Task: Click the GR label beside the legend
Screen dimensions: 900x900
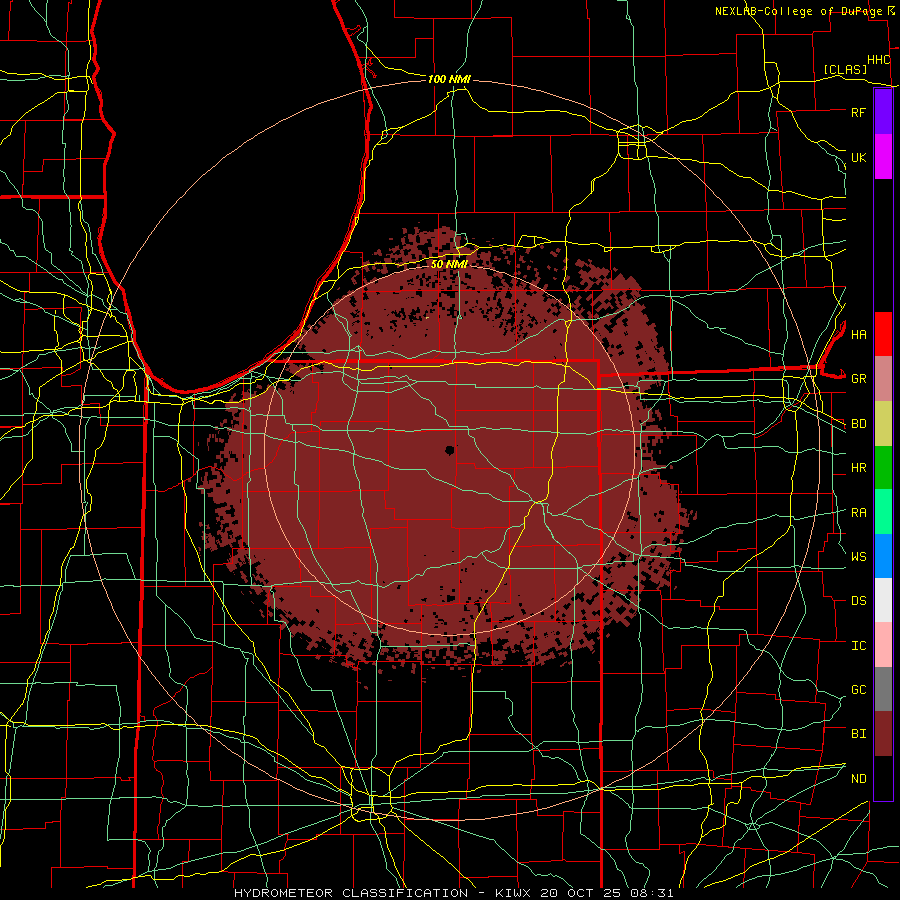Action: tap(858, 379)
